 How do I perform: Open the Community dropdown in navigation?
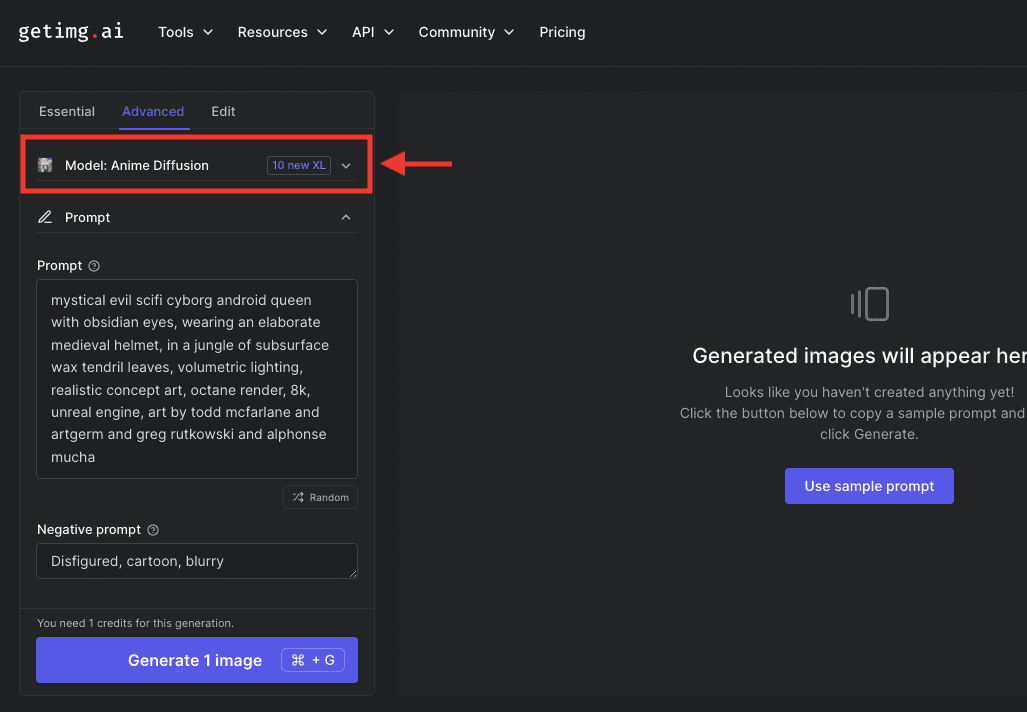466,32
